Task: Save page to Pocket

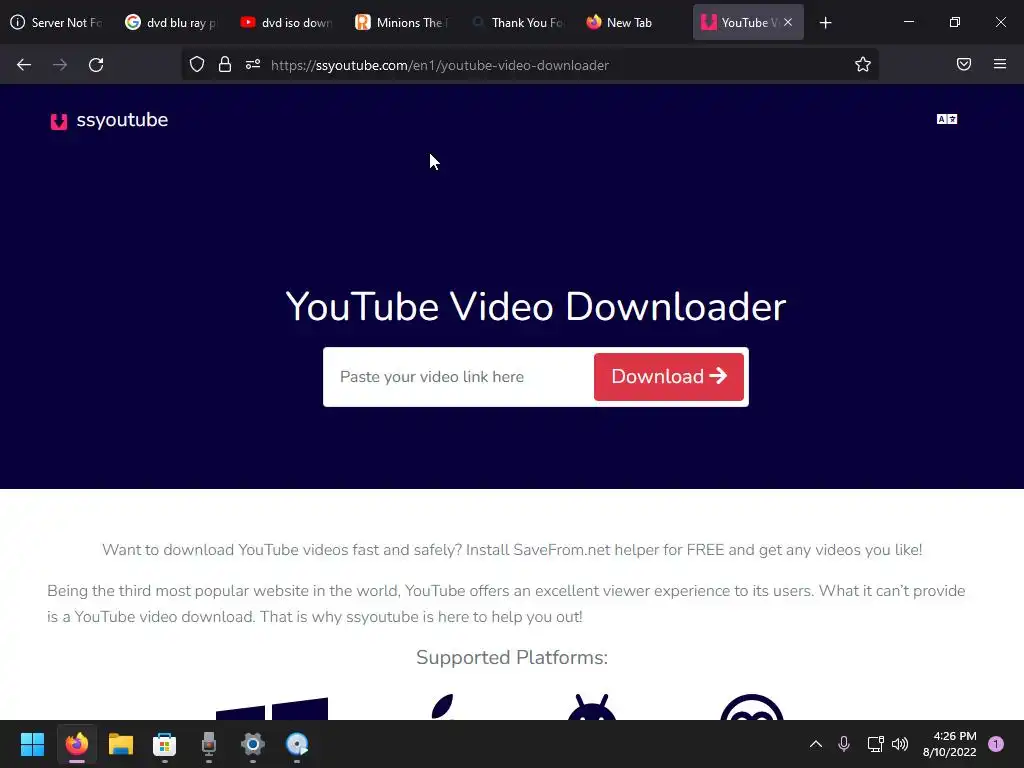Action: coord(964,64)
